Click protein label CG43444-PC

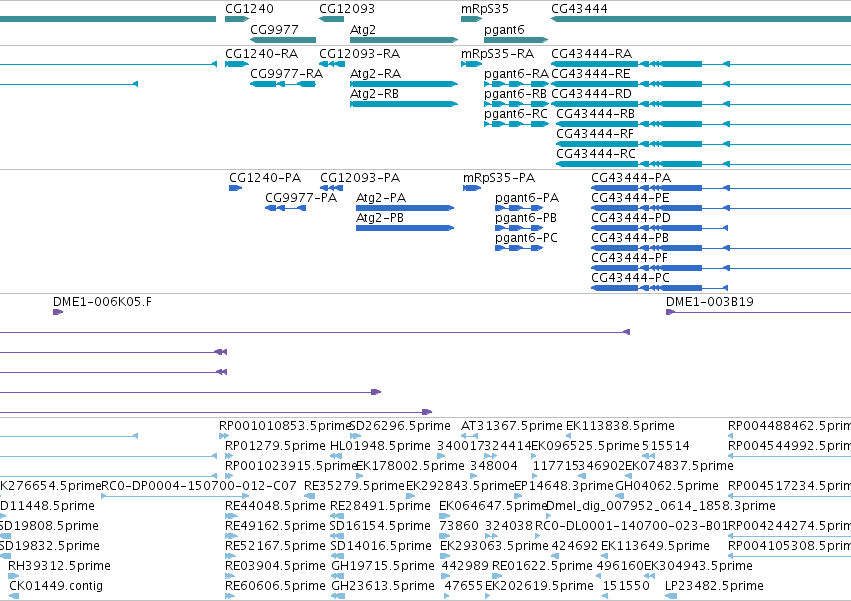631,277
